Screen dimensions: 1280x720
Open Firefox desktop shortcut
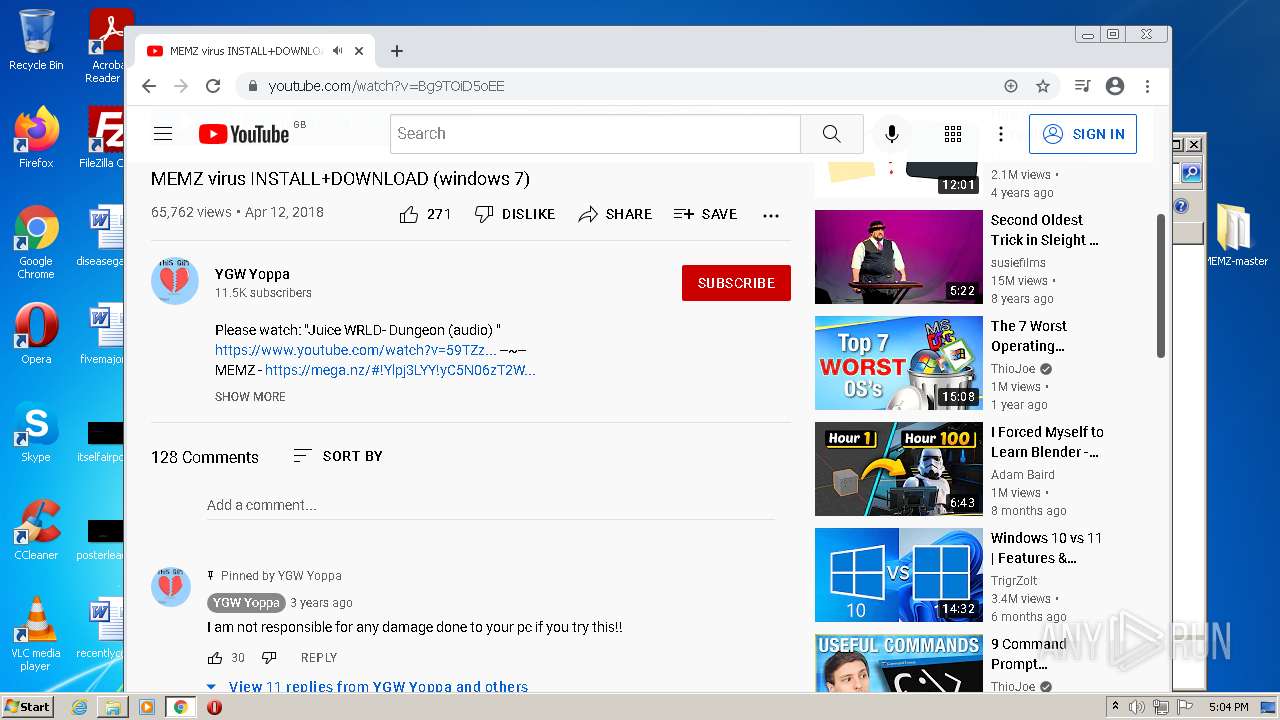(36, 138)
